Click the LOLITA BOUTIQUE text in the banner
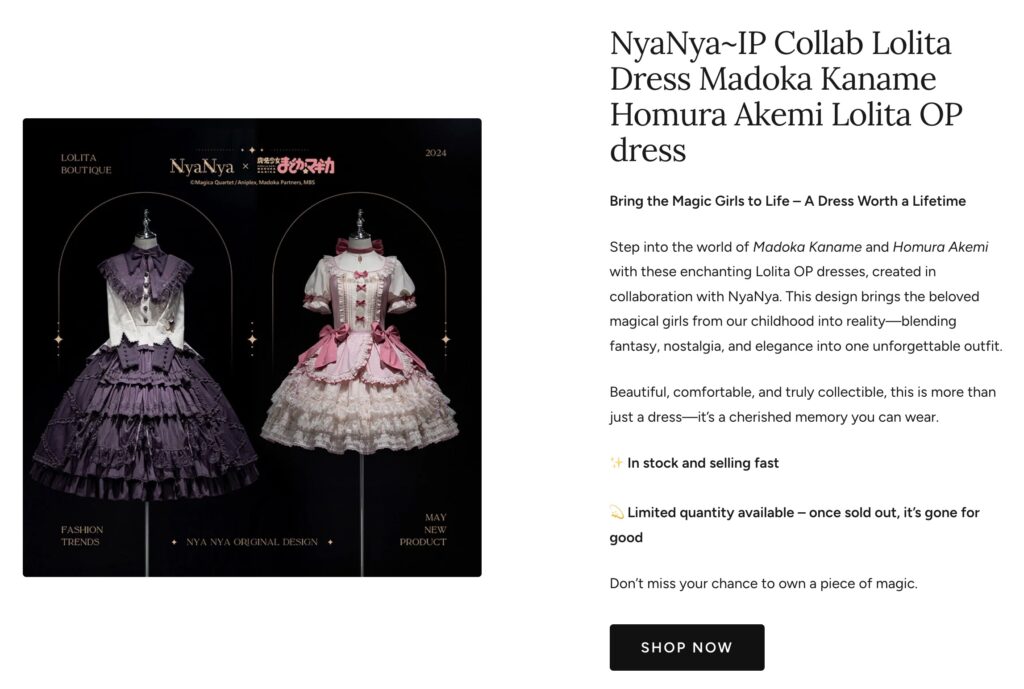The image size is (1024, 689). click(x=86, y=164)
